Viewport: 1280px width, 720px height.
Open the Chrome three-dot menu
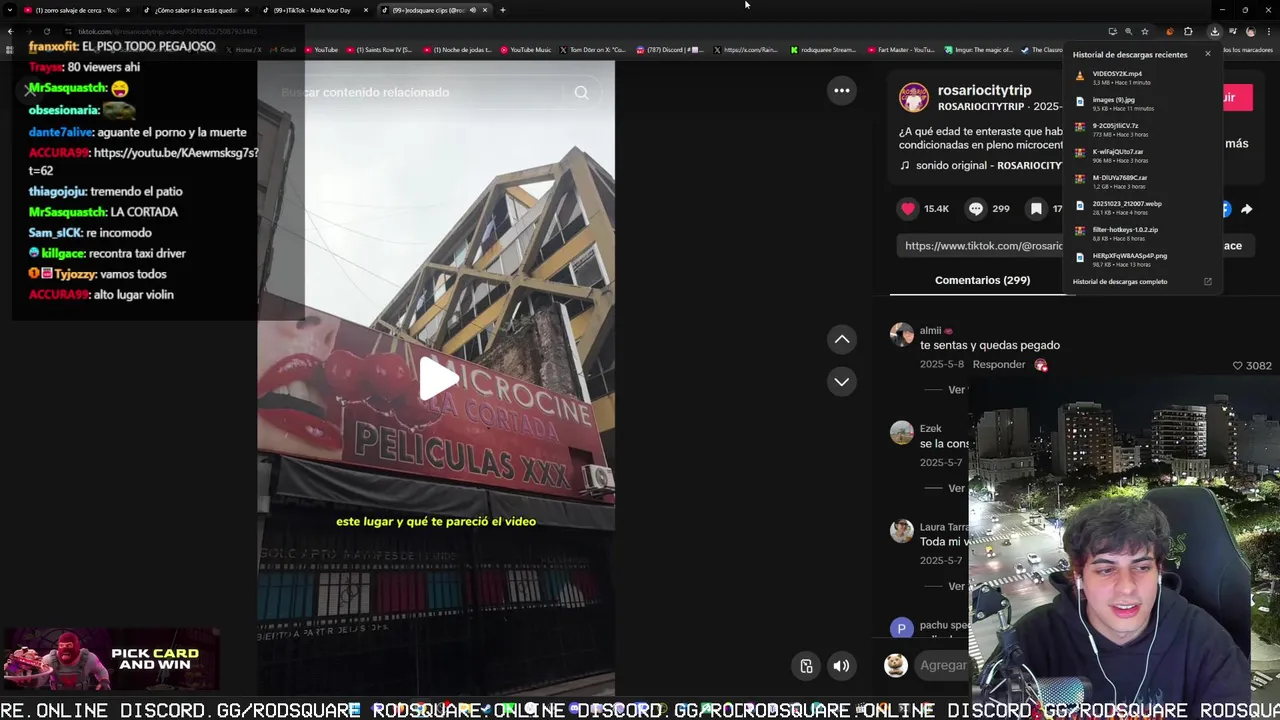1267,32
